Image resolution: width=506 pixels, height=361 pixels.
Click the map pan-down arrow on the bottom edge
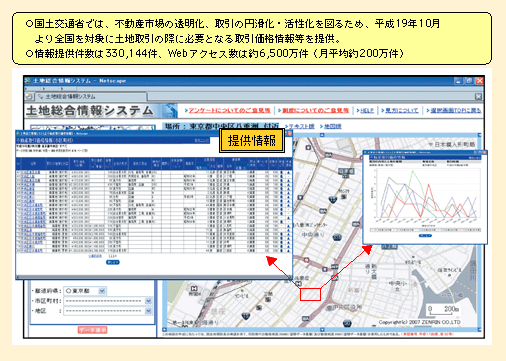322,329
